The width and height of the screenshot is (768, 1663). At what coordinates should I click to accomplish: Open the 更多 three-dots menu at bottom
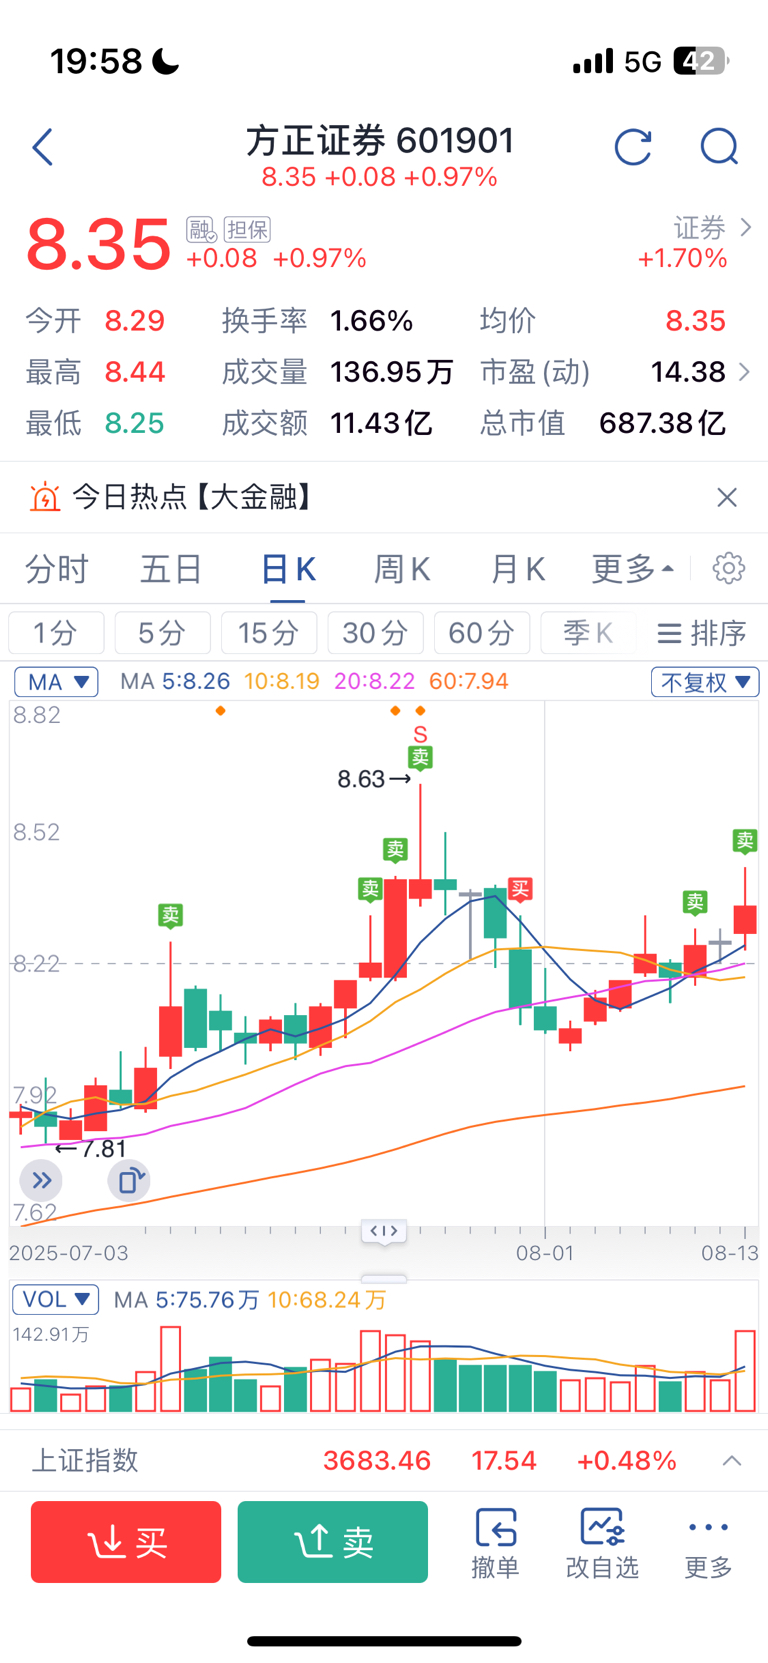pos(708,1543)
